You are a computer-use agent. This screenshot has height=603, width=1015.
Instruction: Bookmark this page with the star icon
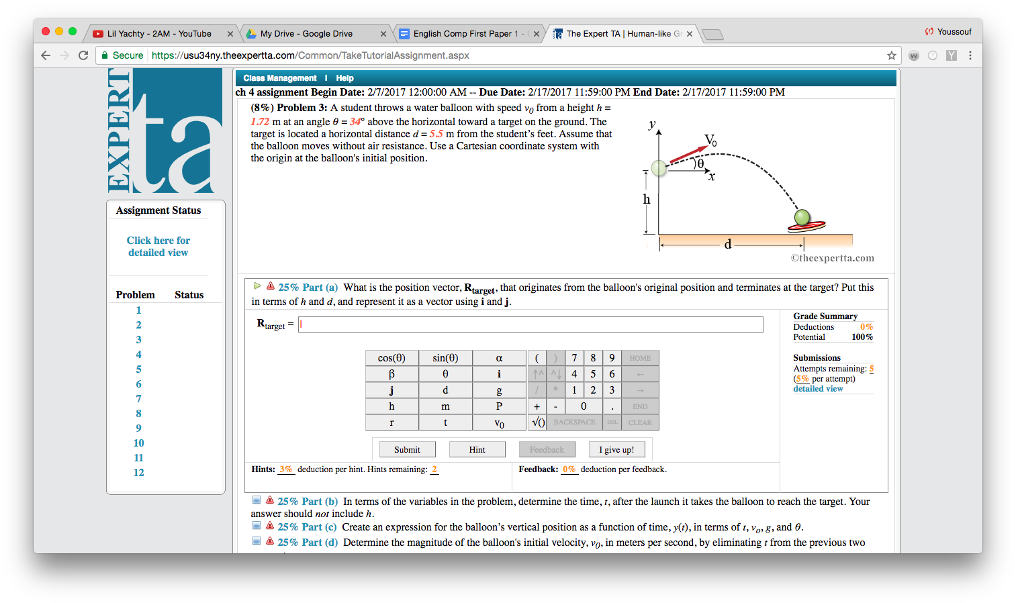coord(891,56)
